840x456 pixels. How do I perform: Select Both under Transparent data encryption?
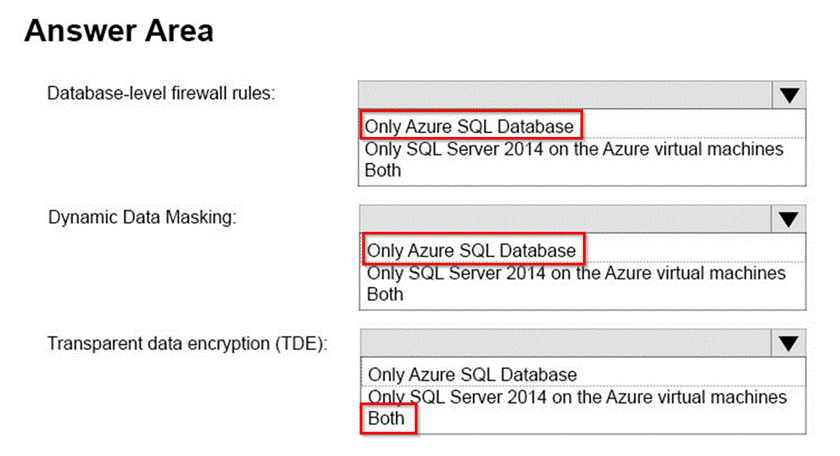point(386,418)
